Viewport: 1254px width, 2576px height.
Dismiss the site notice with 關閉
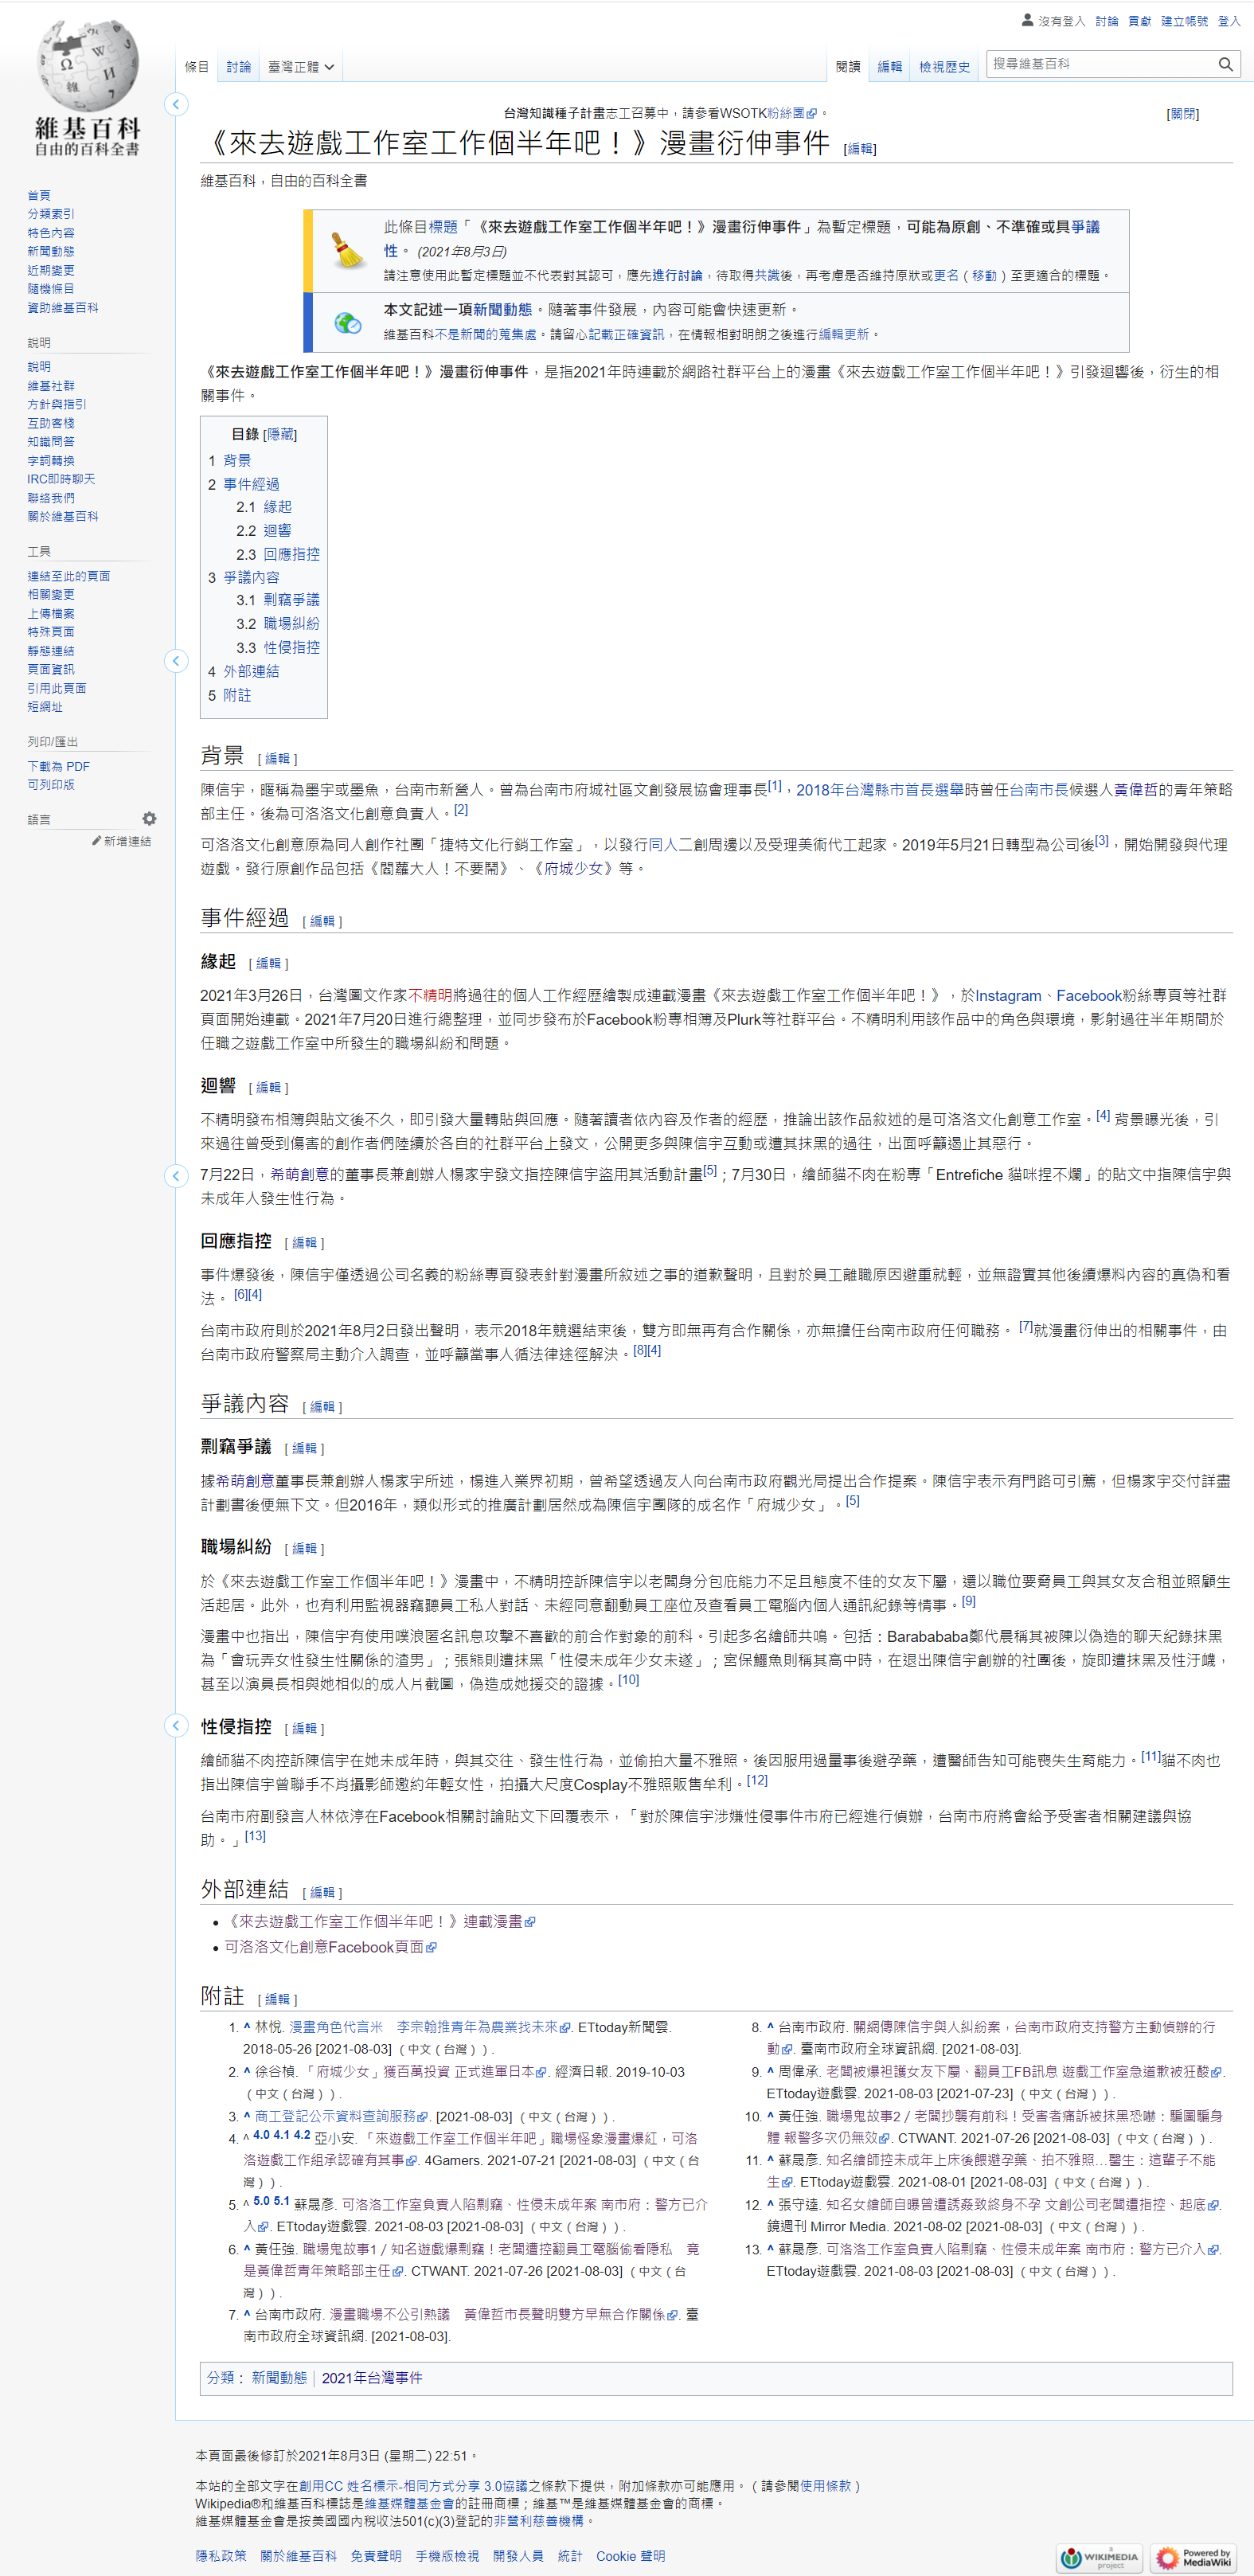tap(1183, 114)
